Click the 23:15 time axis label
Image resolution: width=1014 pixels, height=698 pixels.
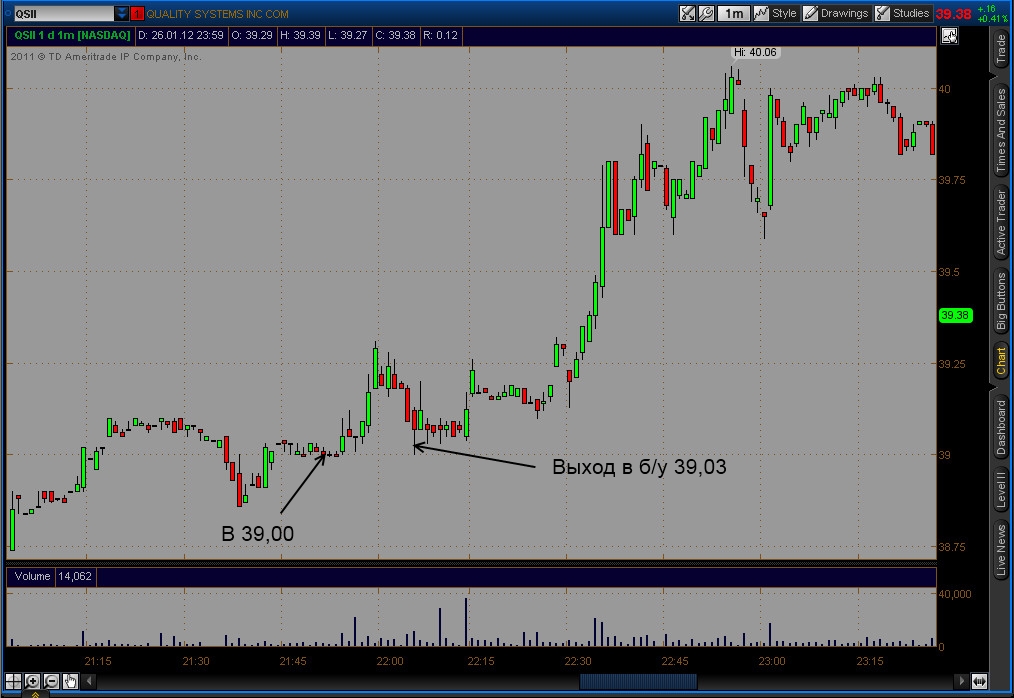tap(869, 661)
